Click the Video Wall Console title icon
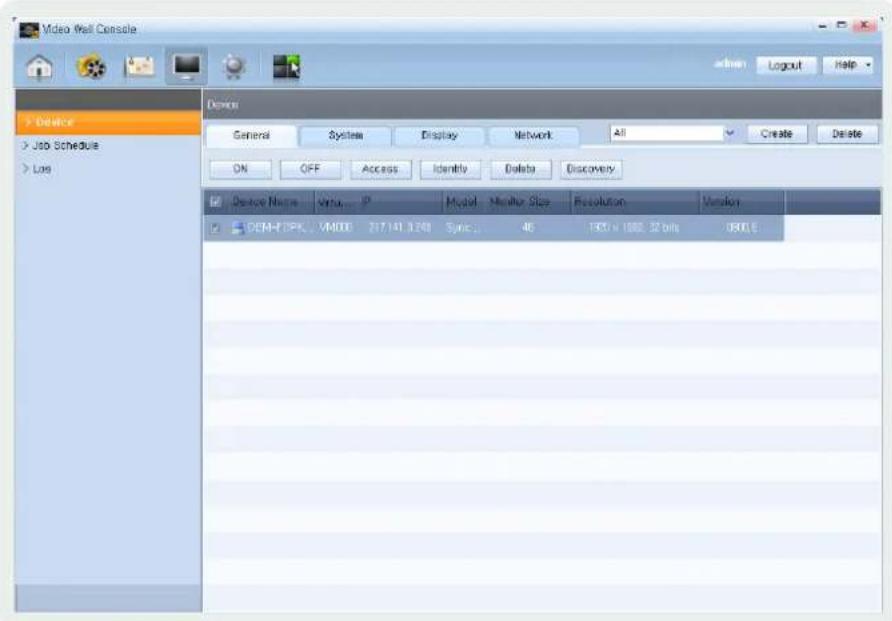892x621 pixels. click(29, 30)
